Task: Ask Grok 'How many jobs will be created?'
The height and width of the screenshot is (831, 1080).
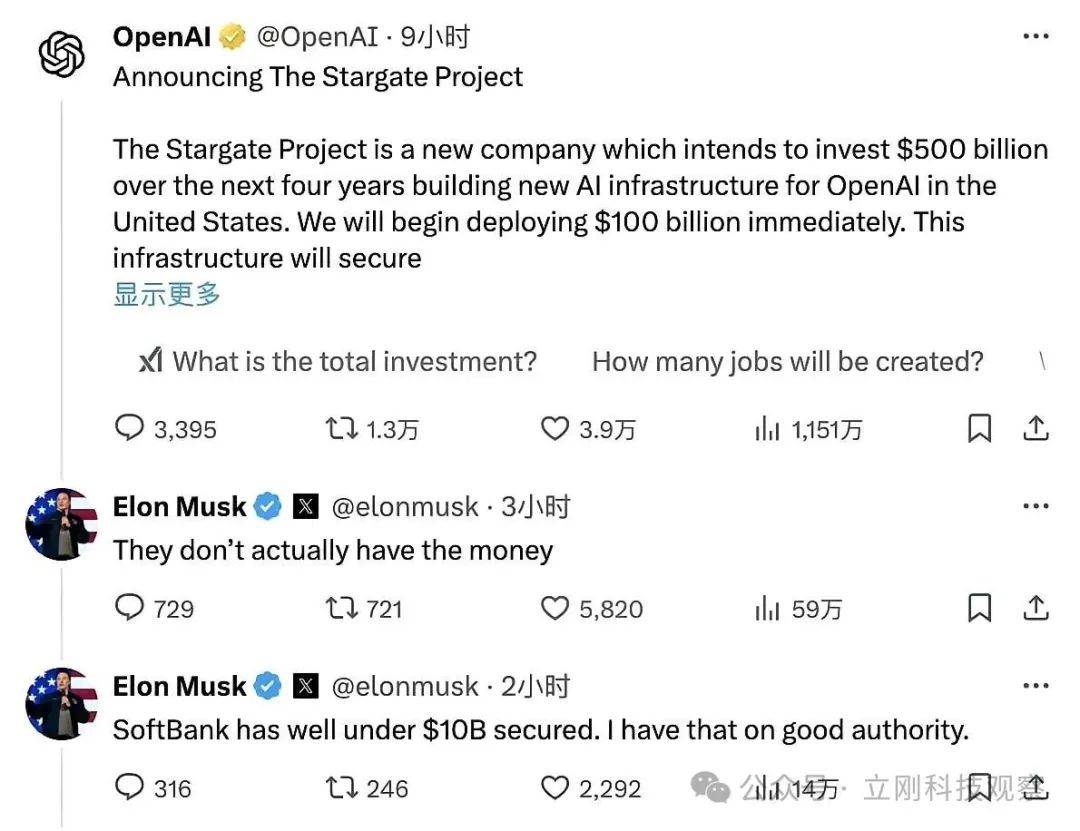Action: [787, 361]
